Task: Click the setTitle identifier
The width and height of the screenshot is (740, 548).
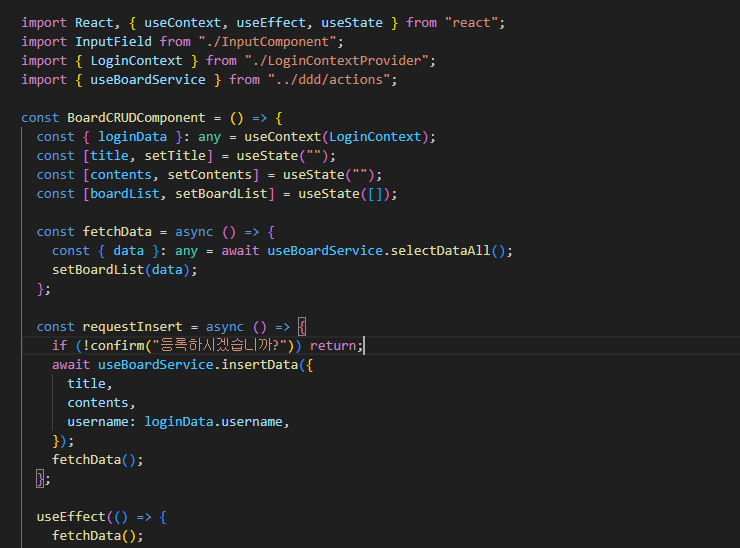Action: [175, 155]
